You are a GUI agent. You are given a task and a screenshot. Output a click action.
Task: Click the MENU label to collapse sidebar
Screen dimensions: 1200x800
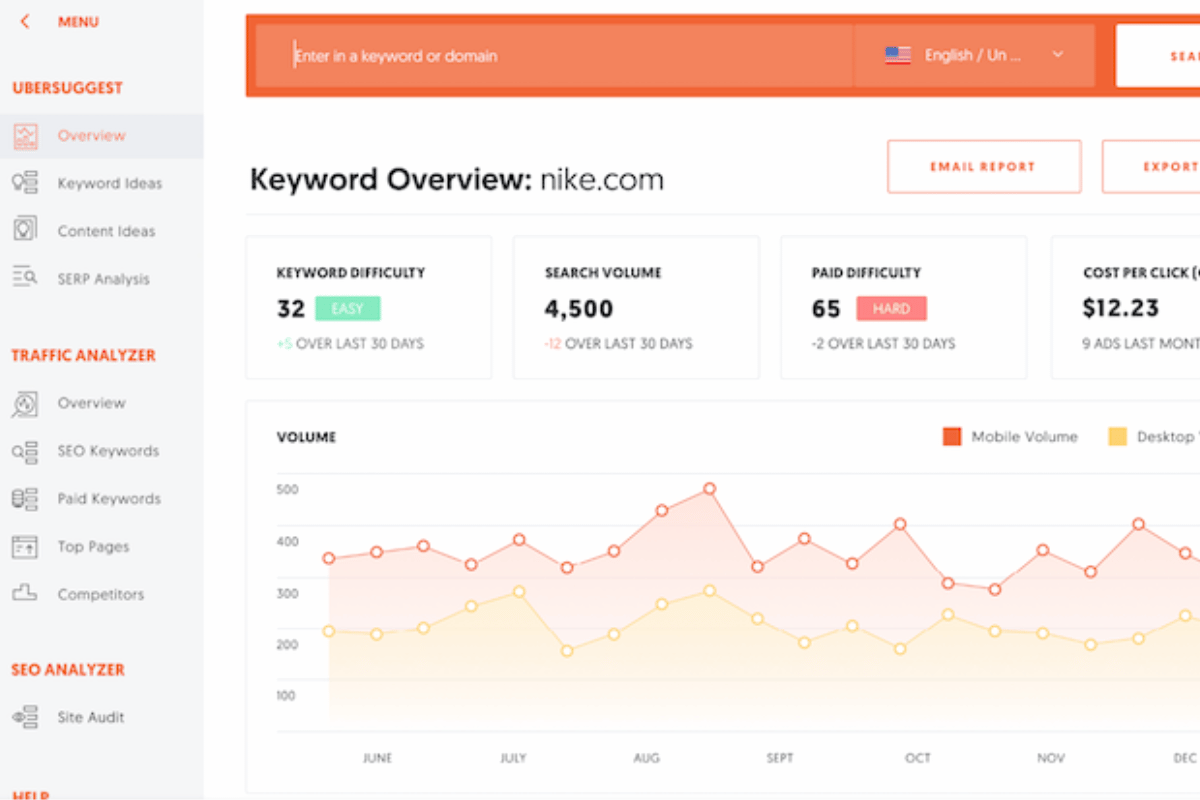(x=78, y=22)
